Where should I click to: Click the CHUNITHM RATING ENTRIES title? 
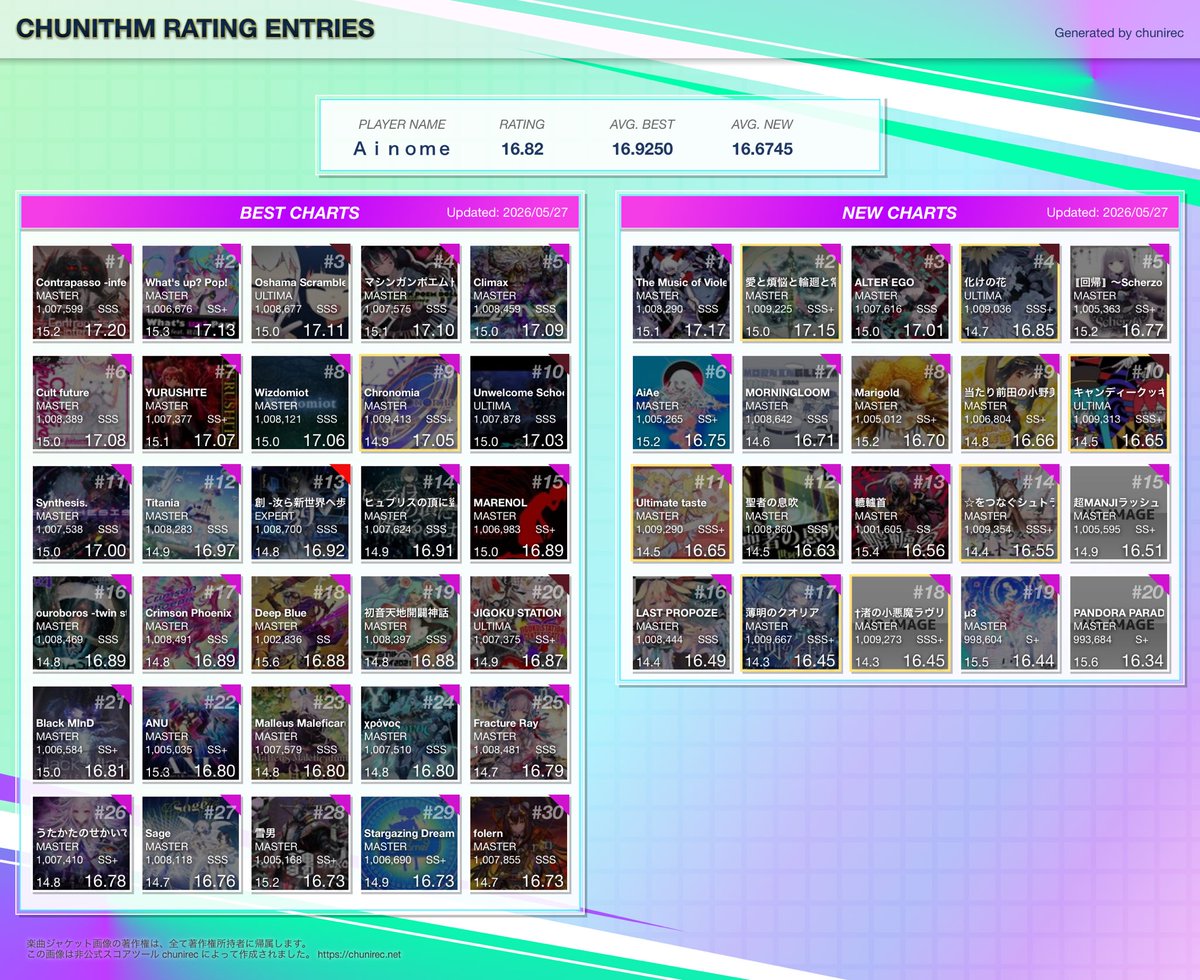(x=195, y=29)
